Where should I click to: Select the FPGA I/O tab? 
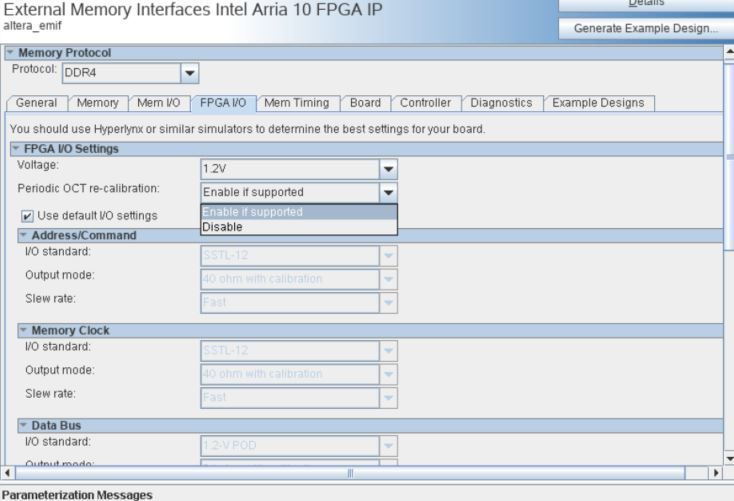coord(223,103)
